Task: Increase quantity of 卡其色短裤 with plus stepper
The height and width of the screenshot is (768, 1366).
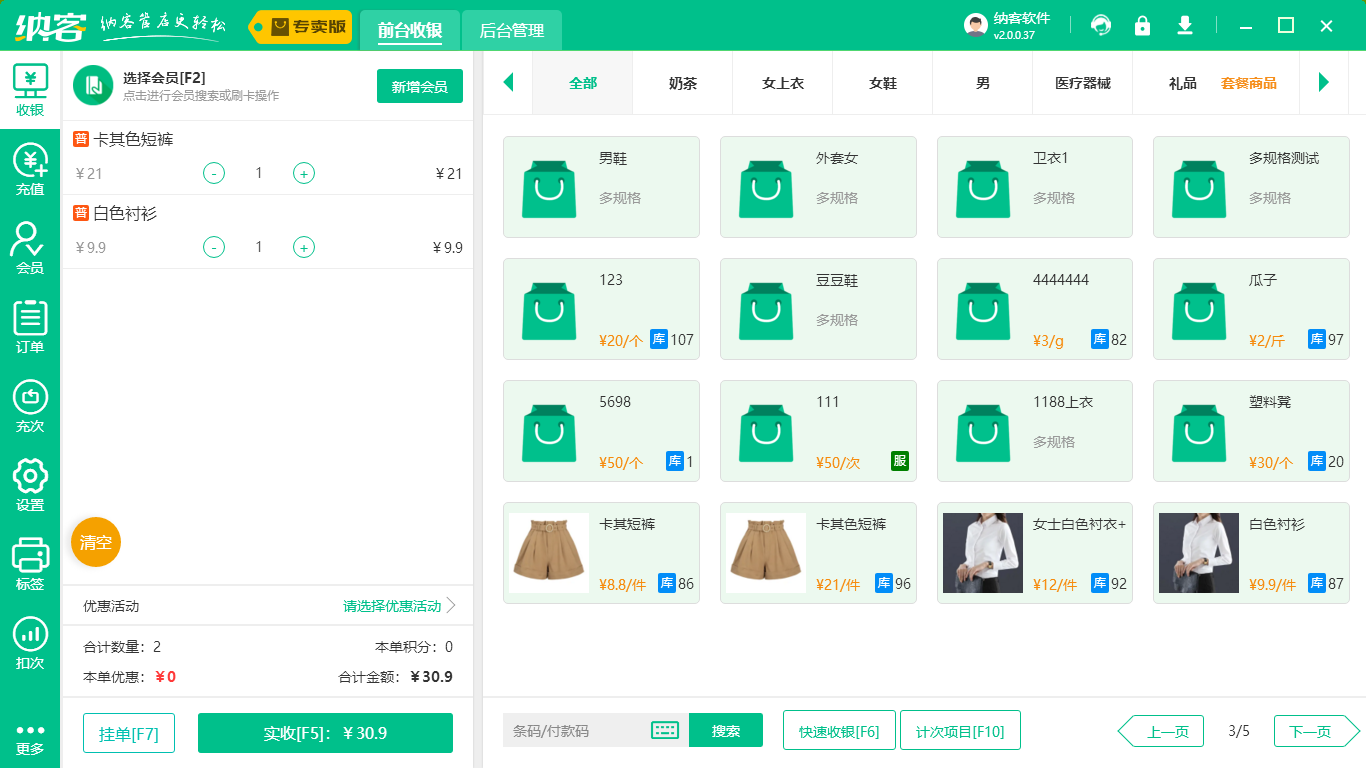Action: (303, 173)
